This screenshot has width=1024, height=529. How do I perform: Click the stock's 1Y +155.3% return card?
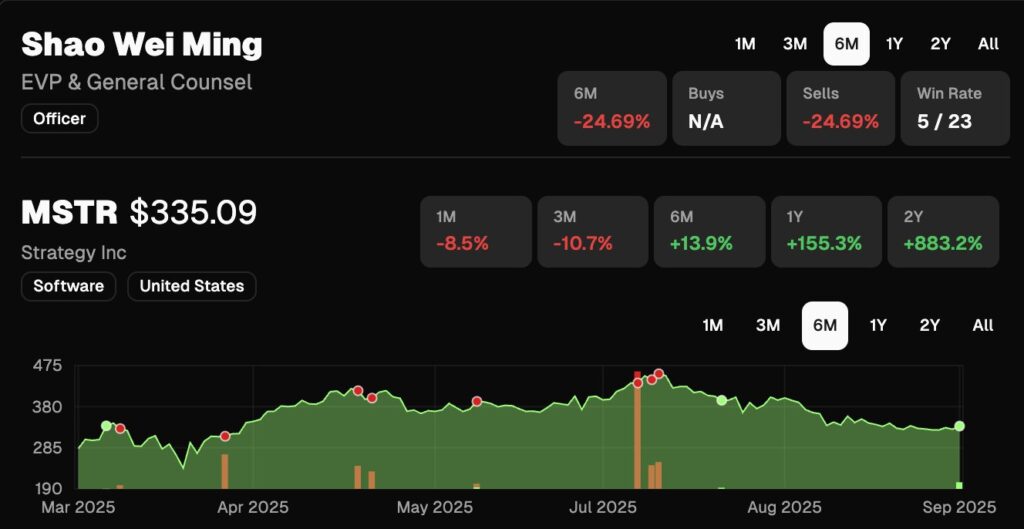(x=825, y=231)
